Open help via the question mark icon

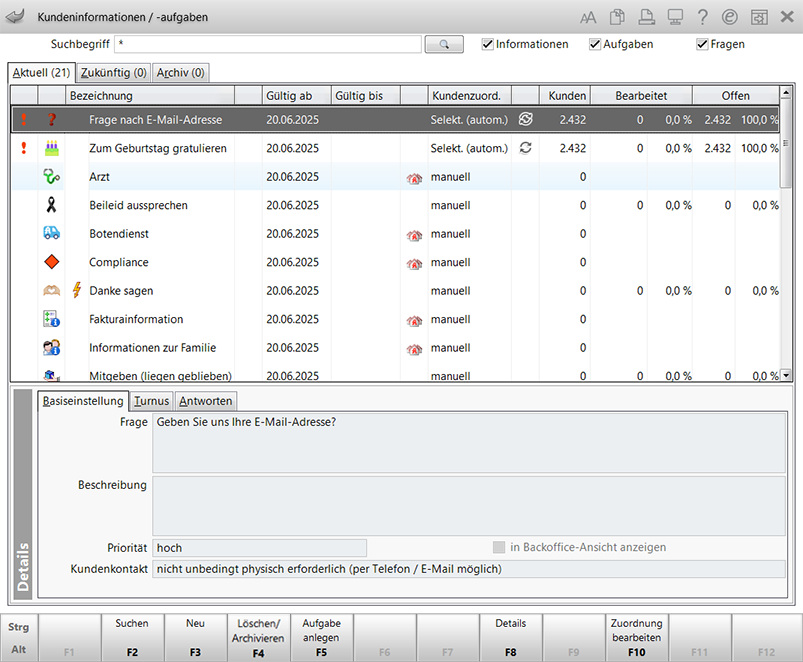(x=703, y=17)
